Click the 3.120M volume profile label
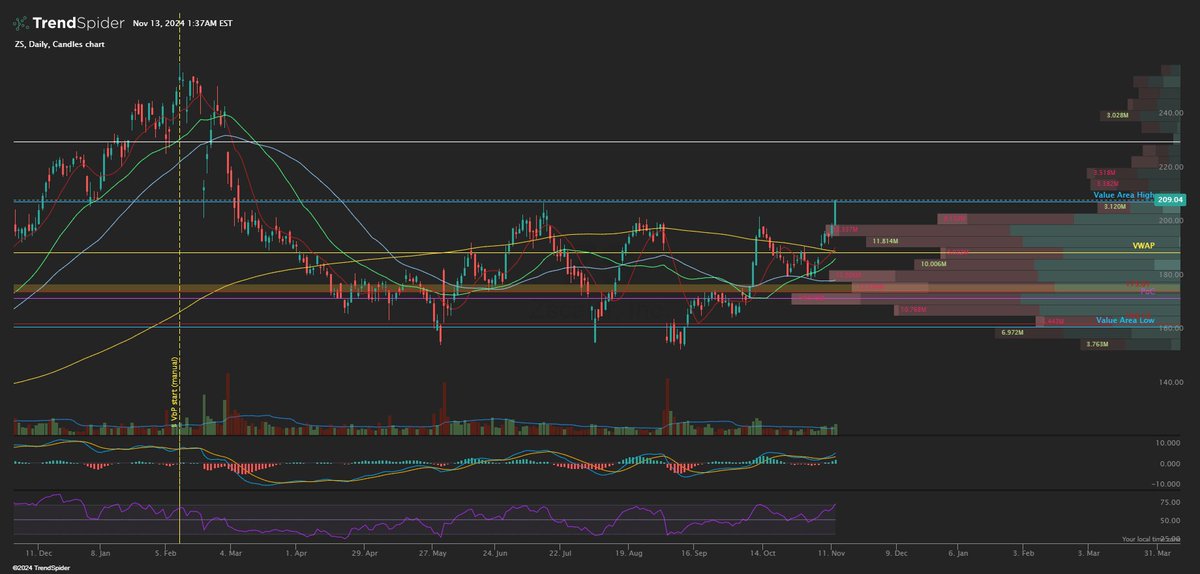Screen dimensions: 1200x574 (1113, 207)
